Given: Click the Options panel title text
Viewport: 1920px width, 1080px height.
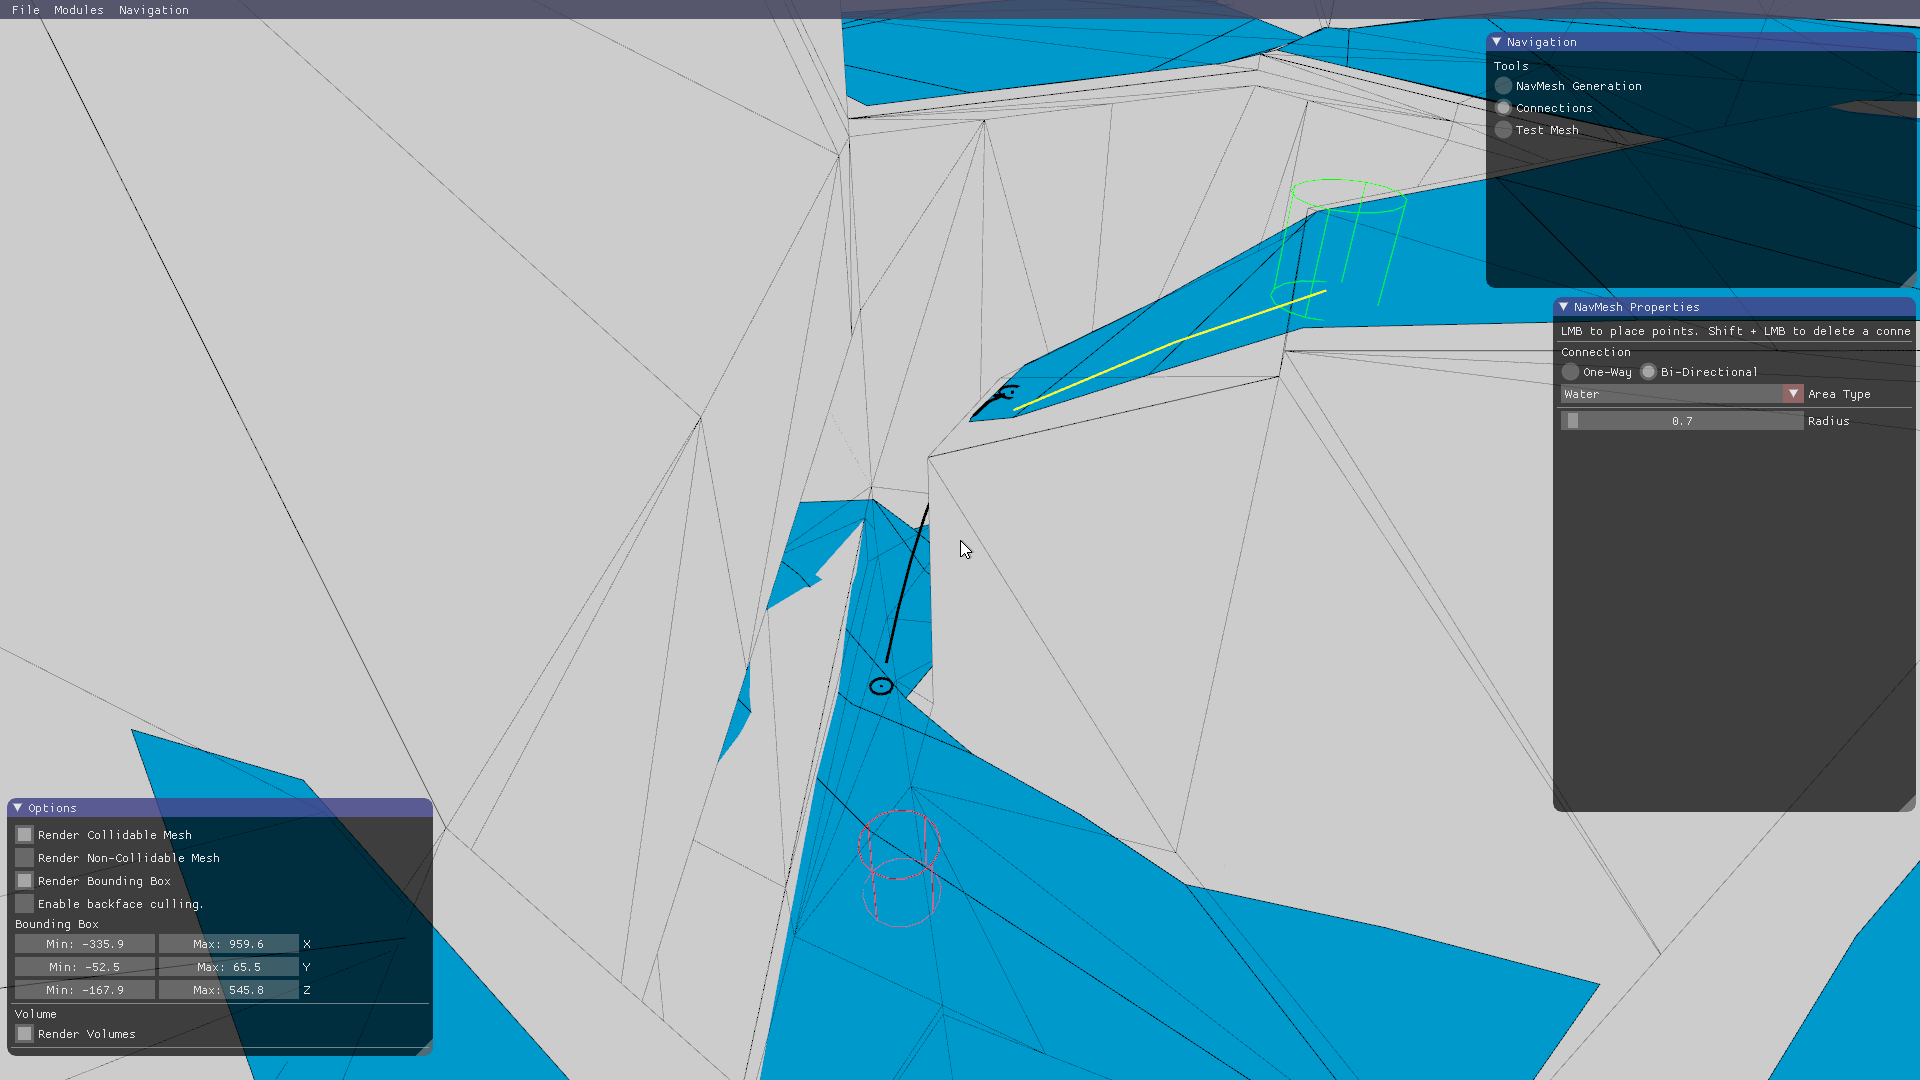Looking at the screenshot, I should pos(52,808).
